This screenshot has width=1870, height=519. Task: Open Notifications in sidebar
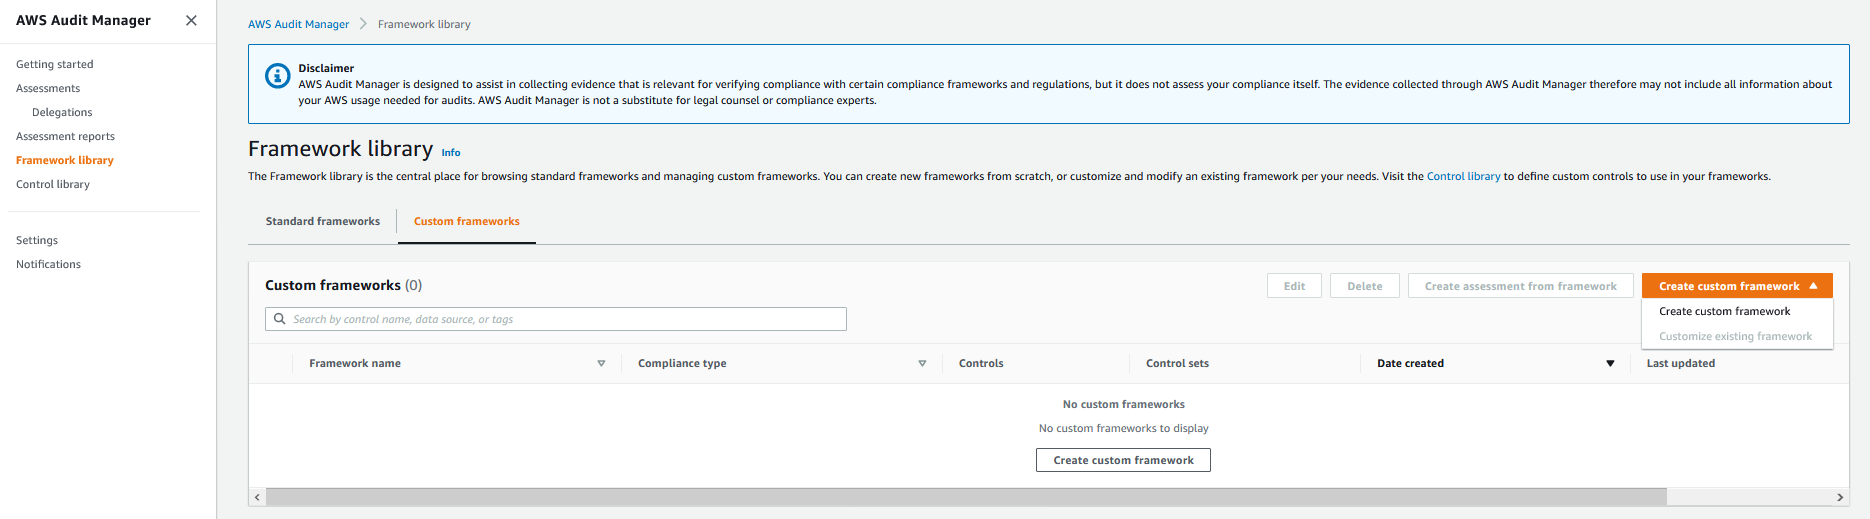click(48, 264)
